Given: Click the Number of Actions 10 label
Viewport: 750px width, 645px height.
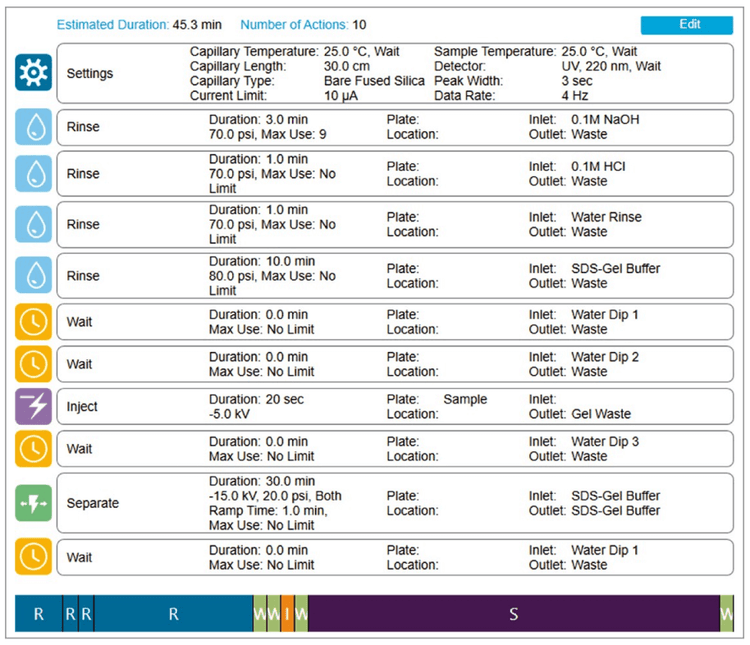Looking at the screenshot, I should tap(303, 25).
